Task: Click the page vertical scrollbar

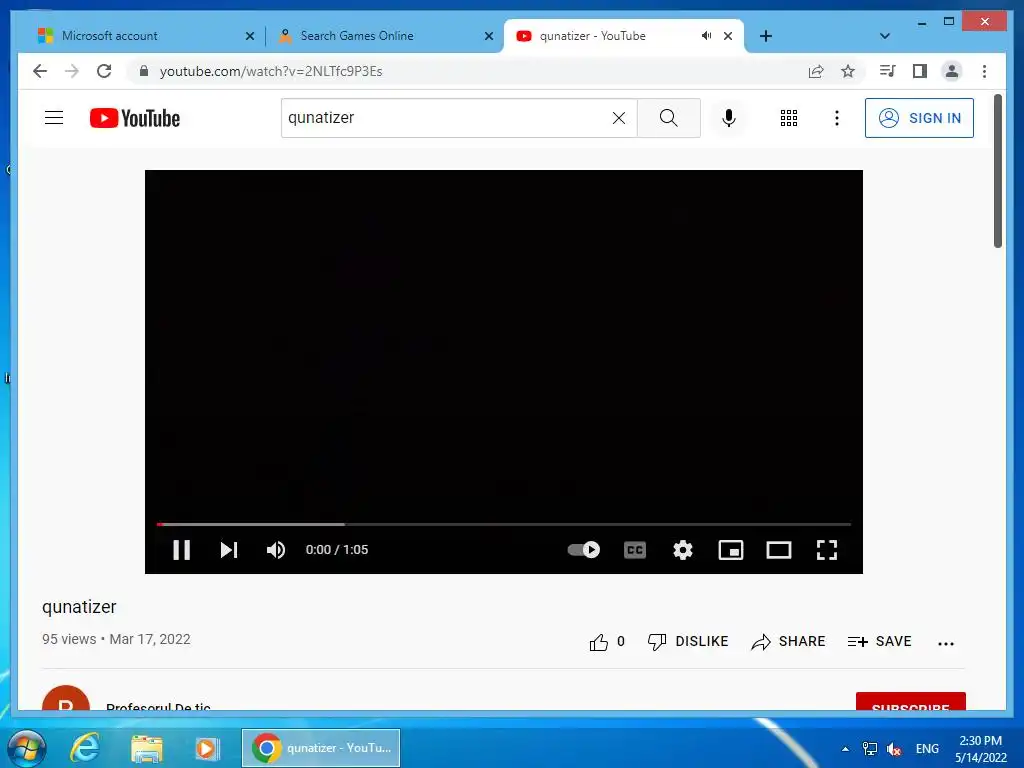Action: click(997, 171)
